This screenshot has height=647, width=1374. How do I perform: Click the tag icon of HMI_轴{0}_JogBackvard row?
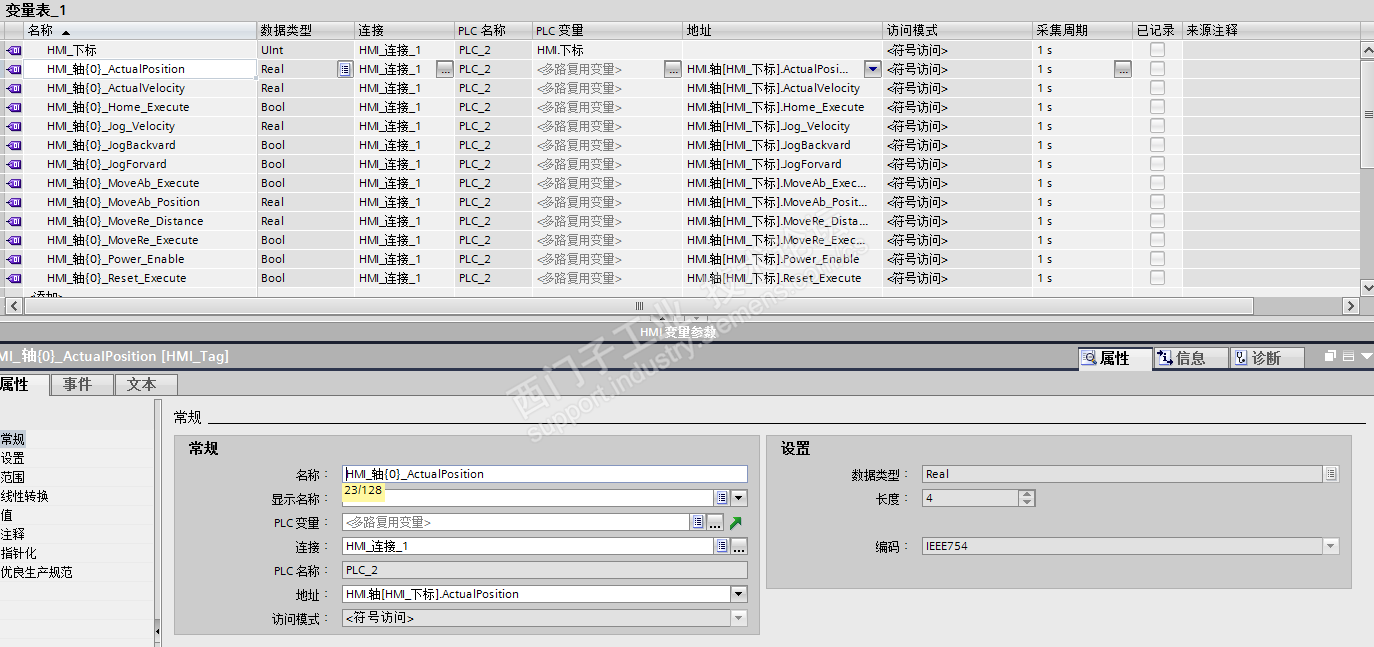click(13, 145)
